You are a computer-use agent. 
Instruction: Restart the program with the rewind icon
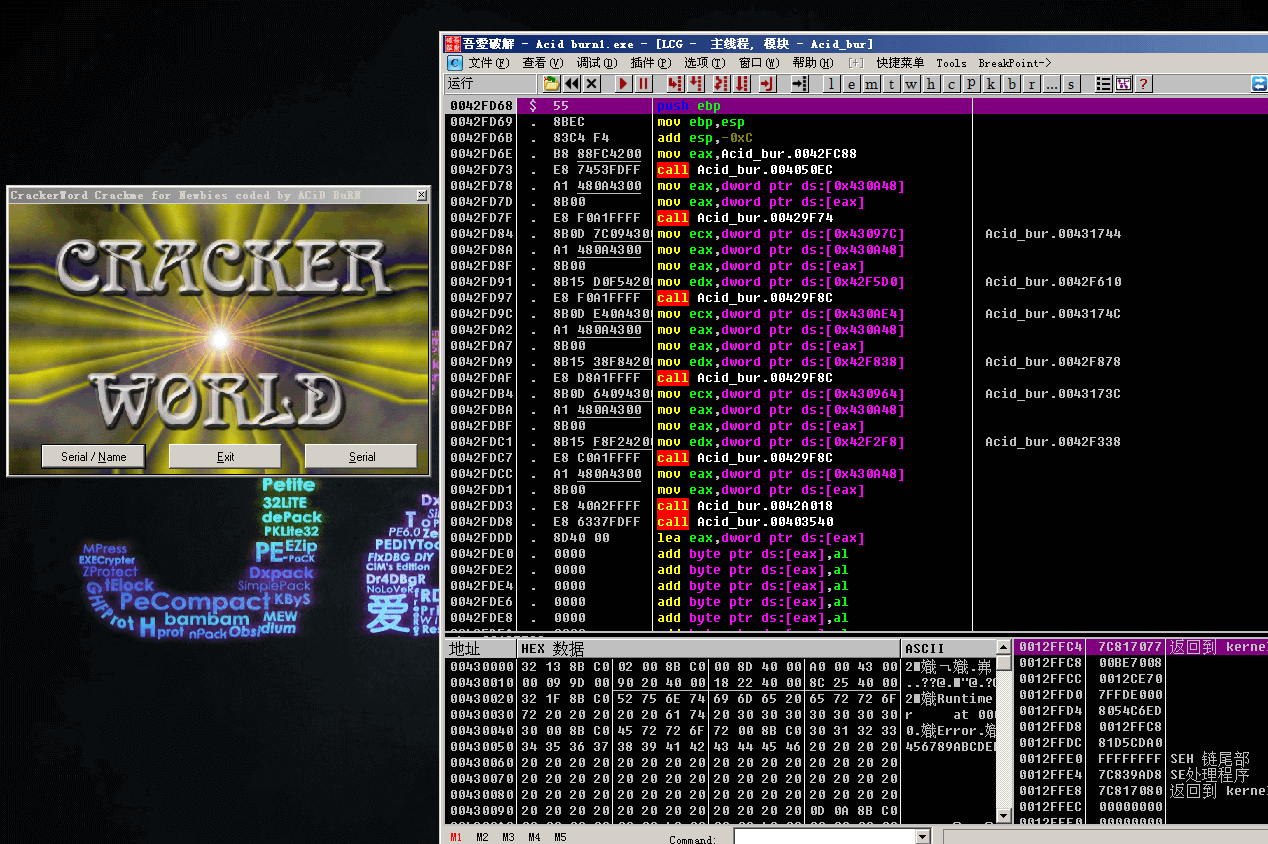coord(571,84)
